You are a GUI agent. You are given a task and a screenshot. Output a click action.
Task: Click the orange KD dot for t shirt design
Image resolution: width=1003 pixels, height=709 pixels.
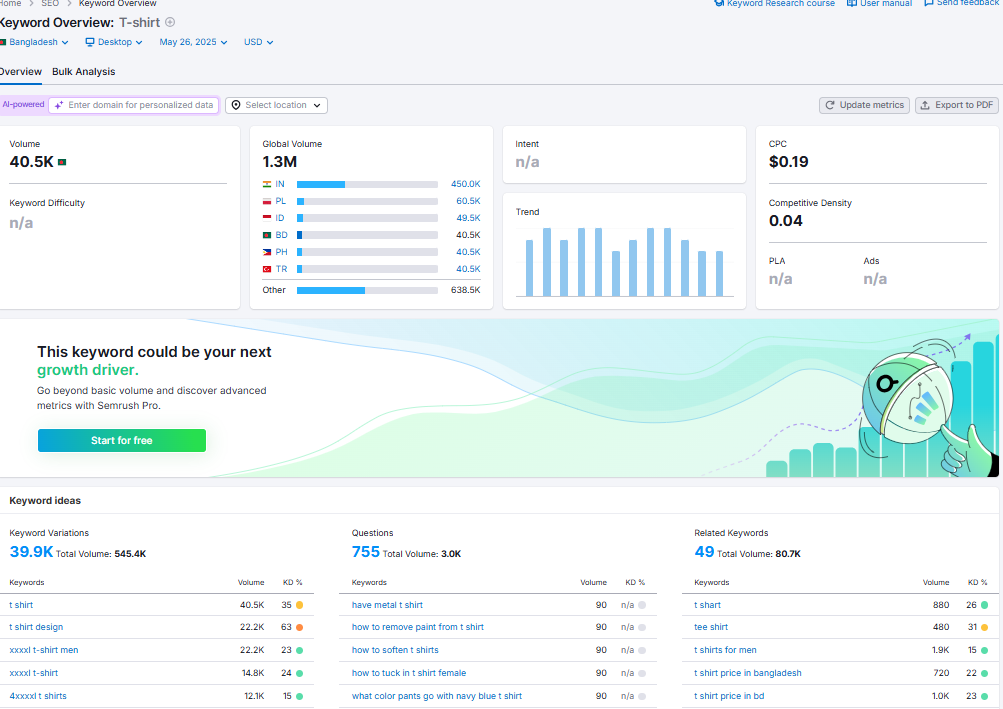coord(299,627)
